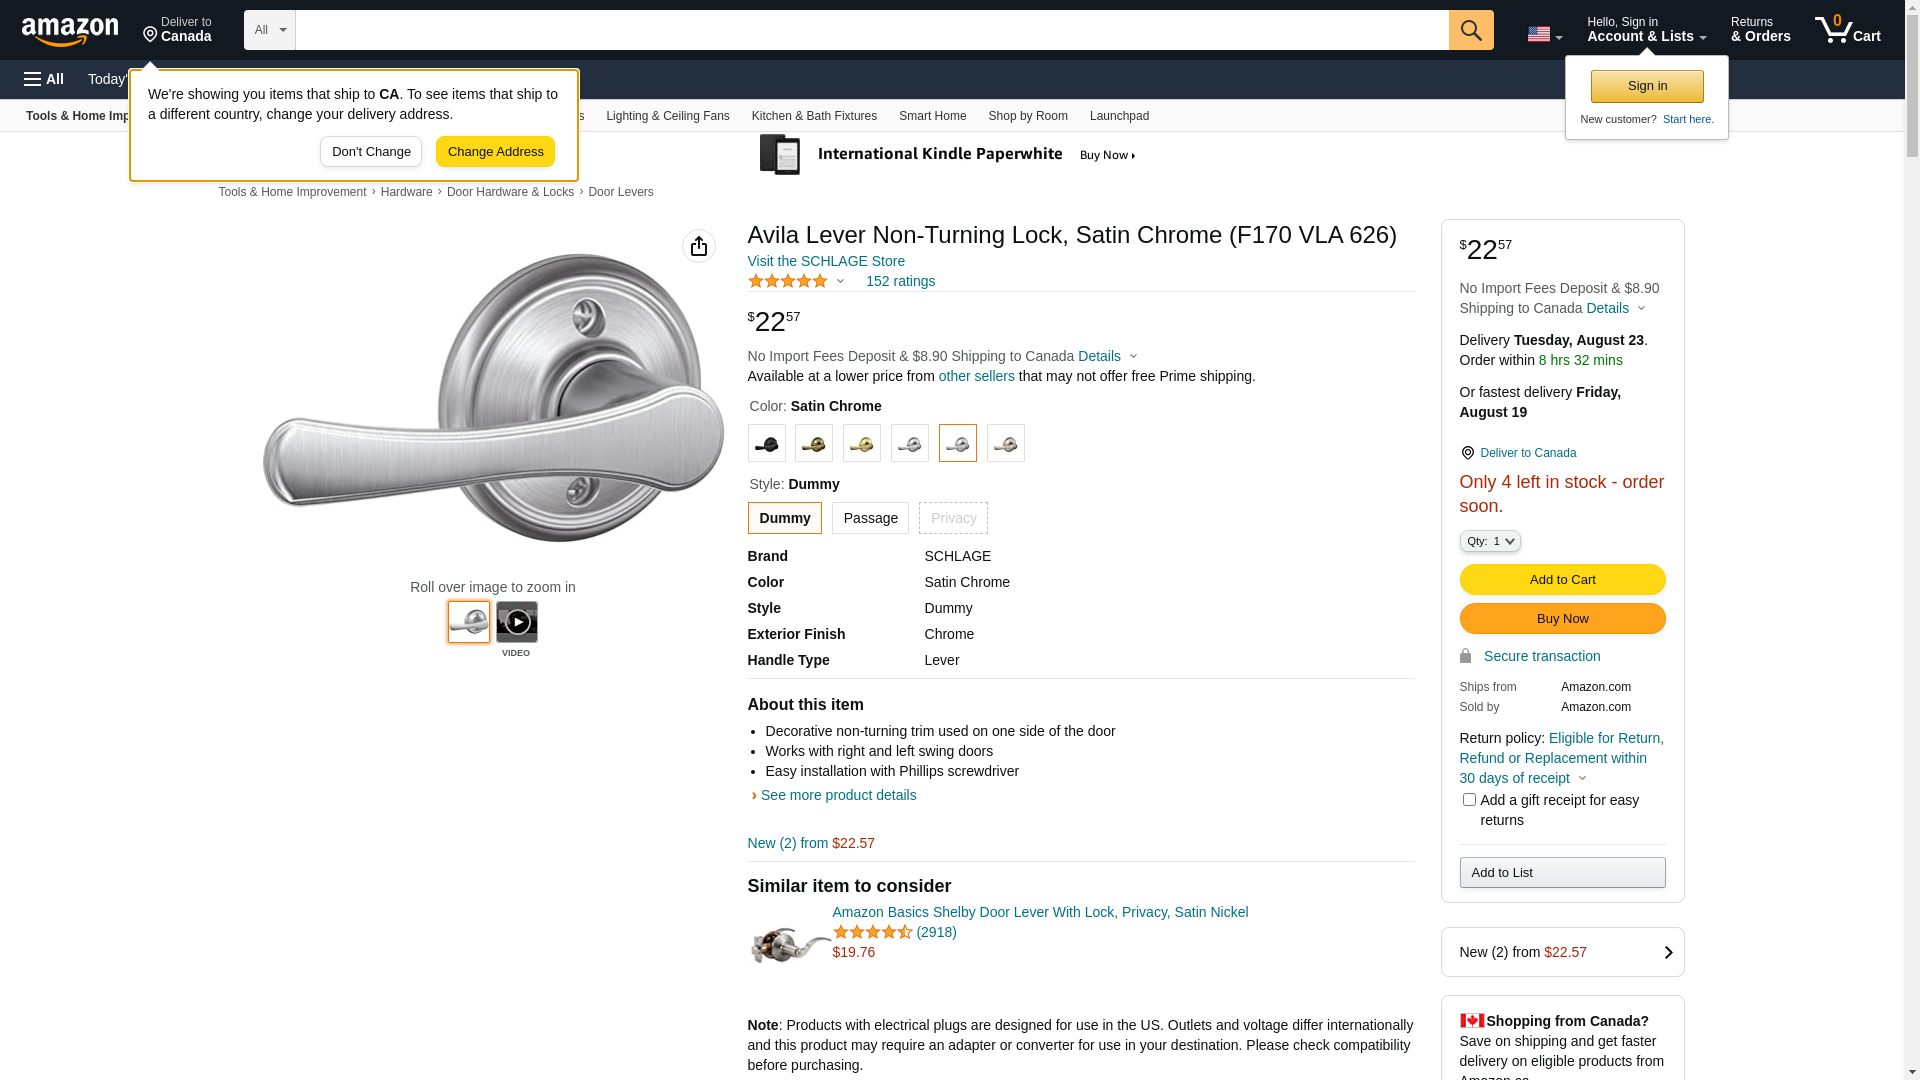Select the Passage style option
The width and height of the screenshot is (1920, 1080).
870,518
